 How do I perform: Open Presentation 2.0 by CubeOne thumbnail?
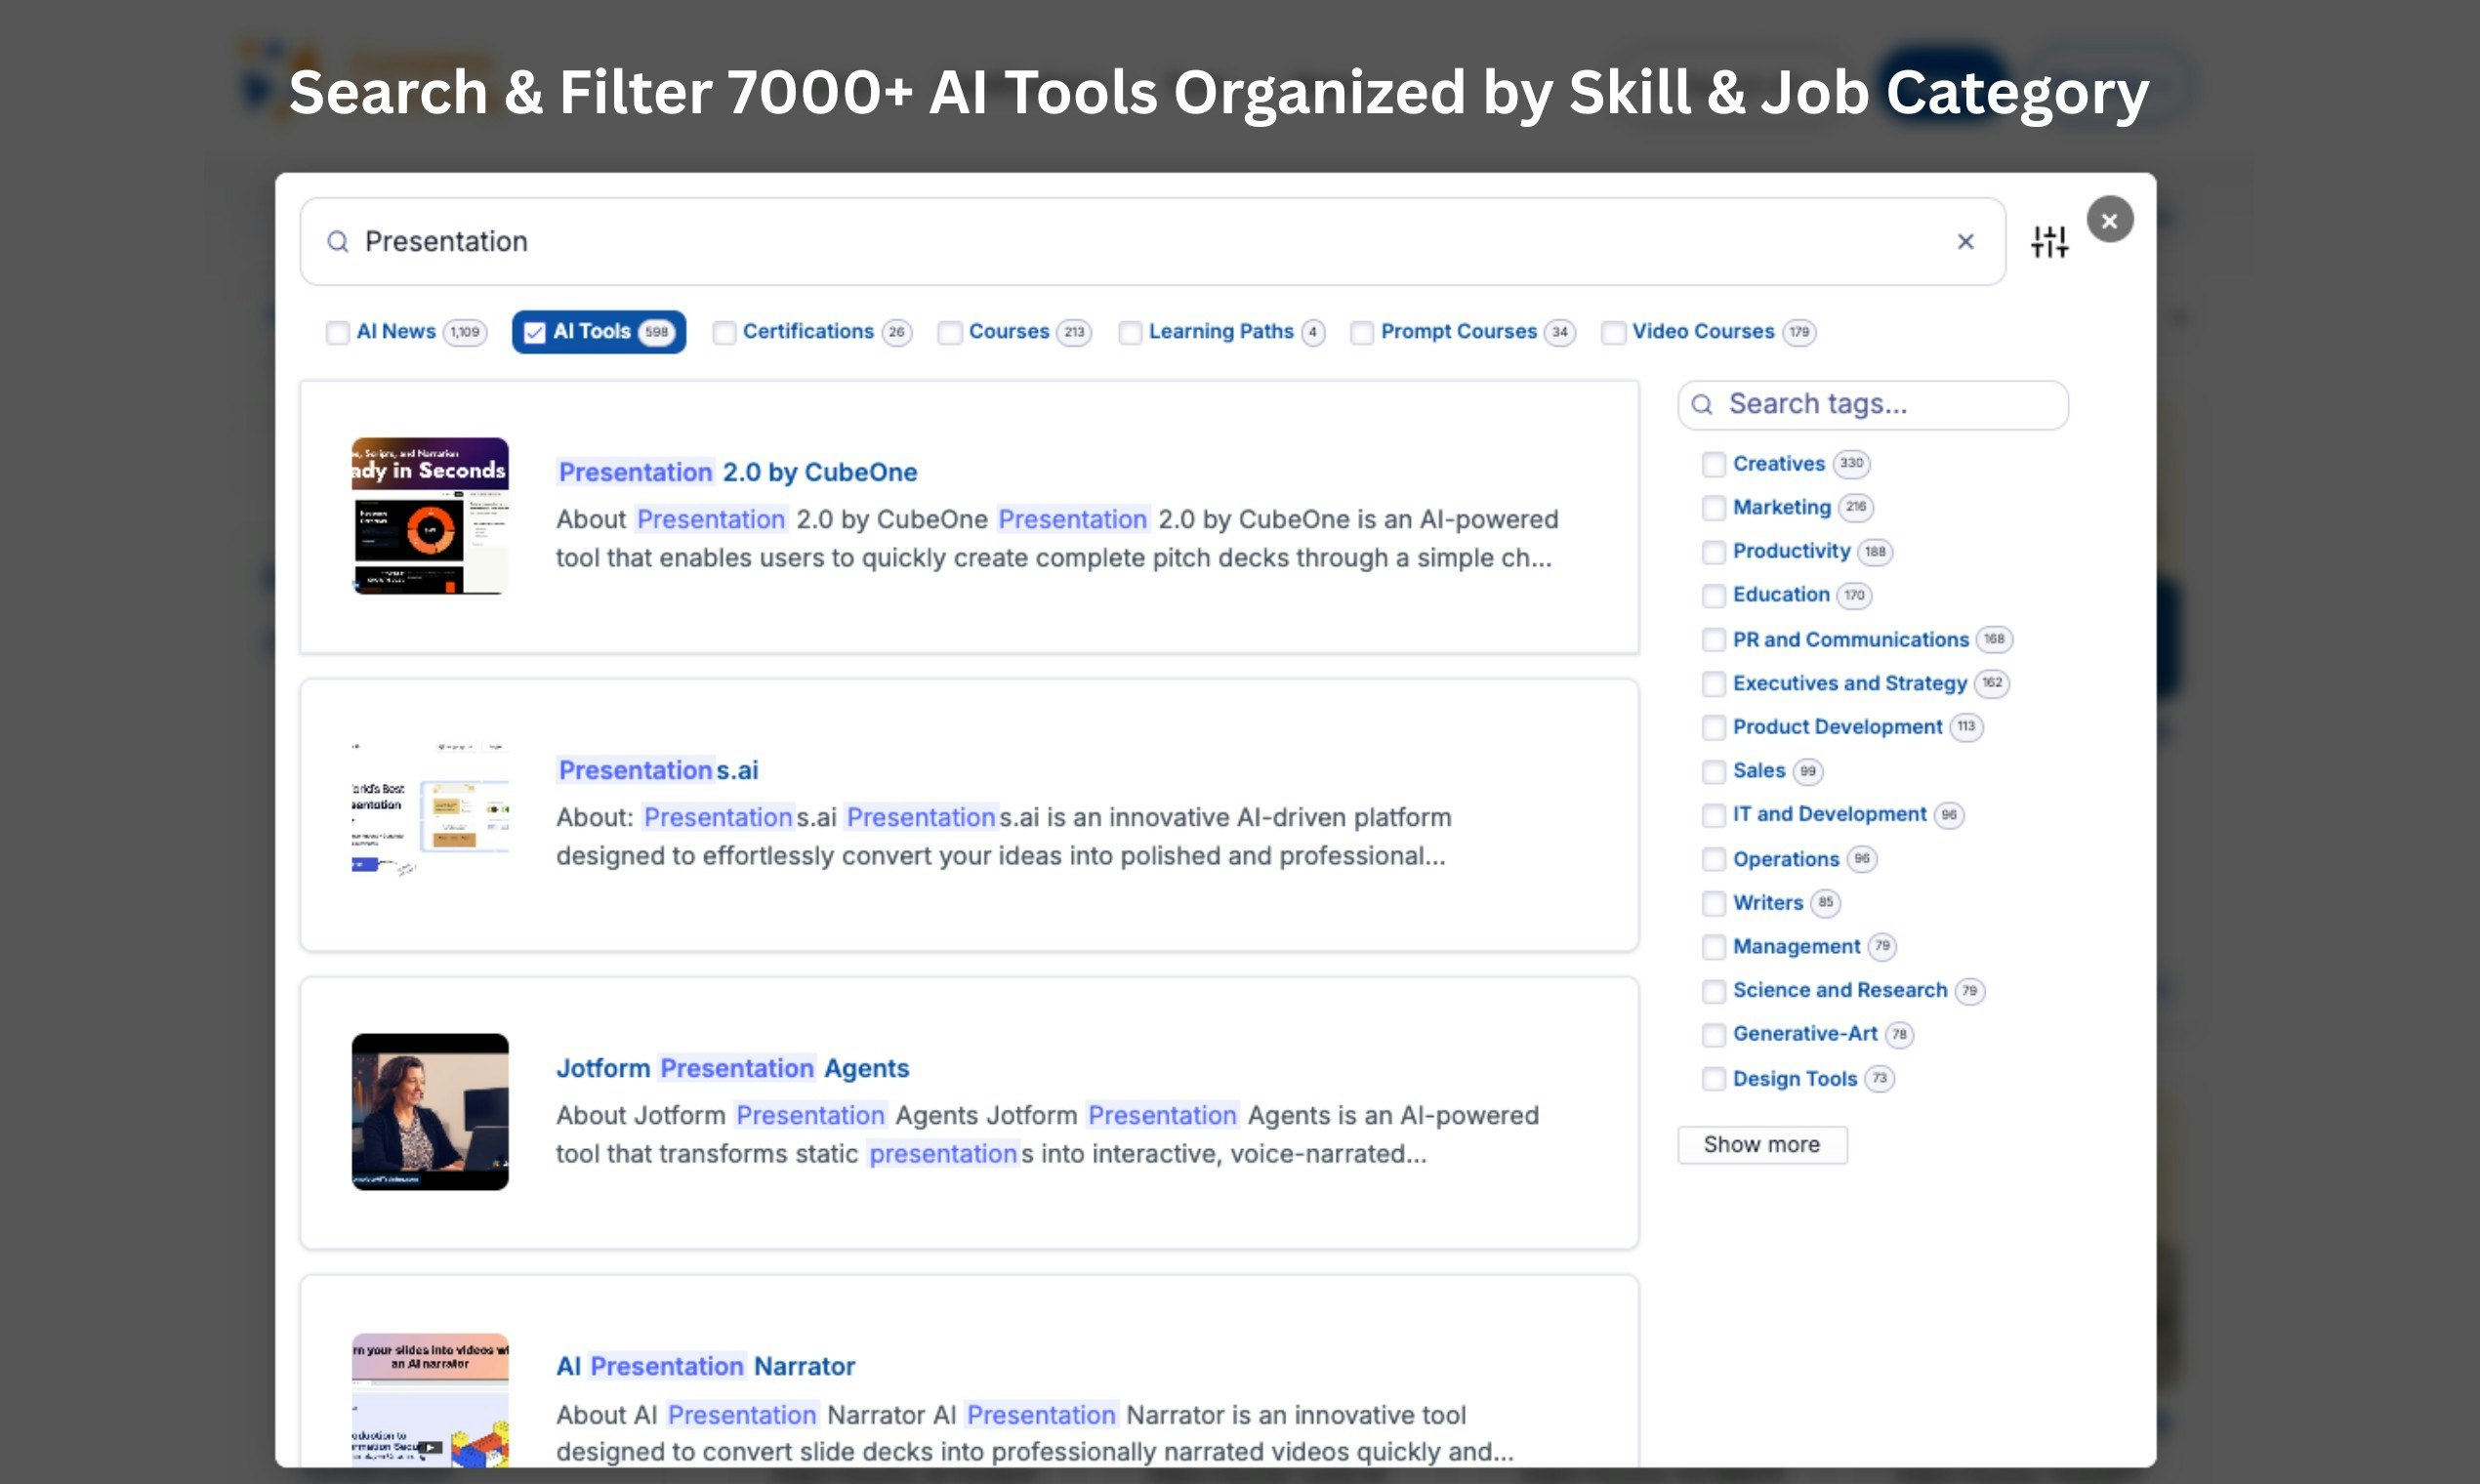pos(430,516)
